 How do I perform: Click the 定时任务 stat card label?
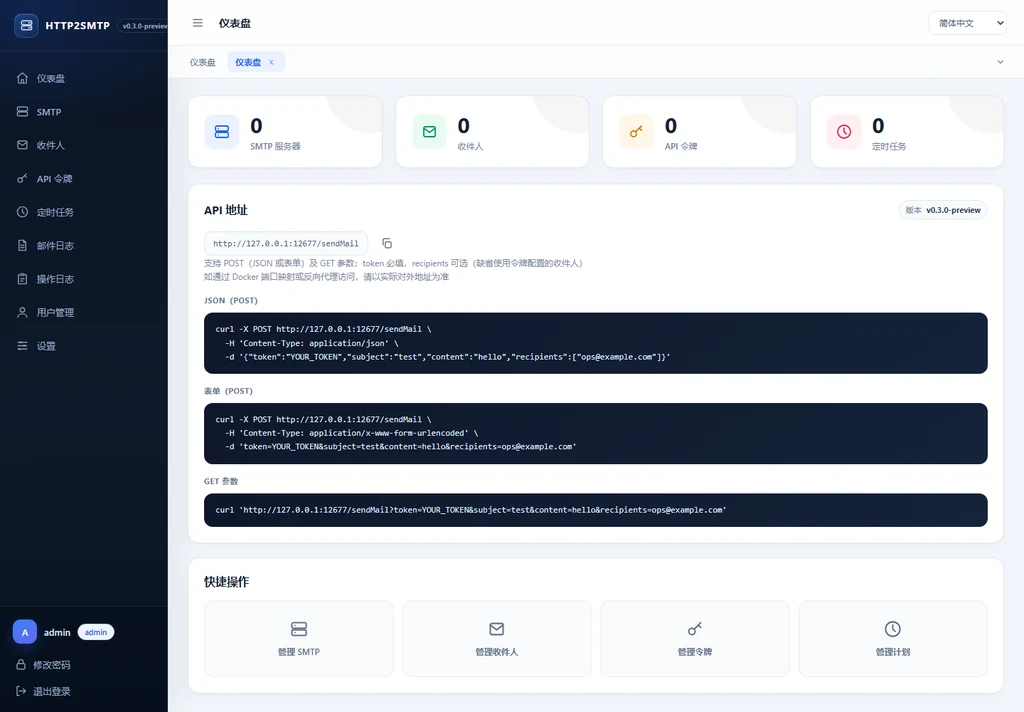point(889,146)
